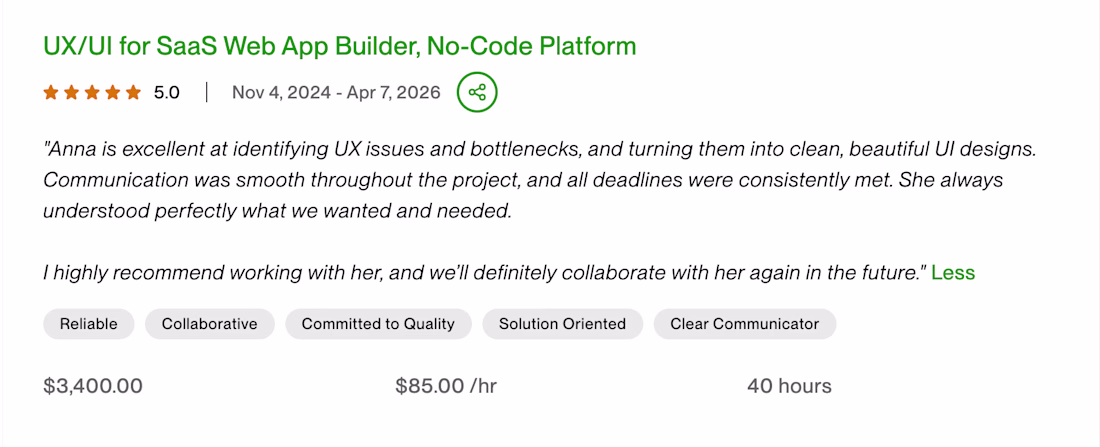Click the 5.0 rating score
1100x447 pixels.
[x=167, y=93]
